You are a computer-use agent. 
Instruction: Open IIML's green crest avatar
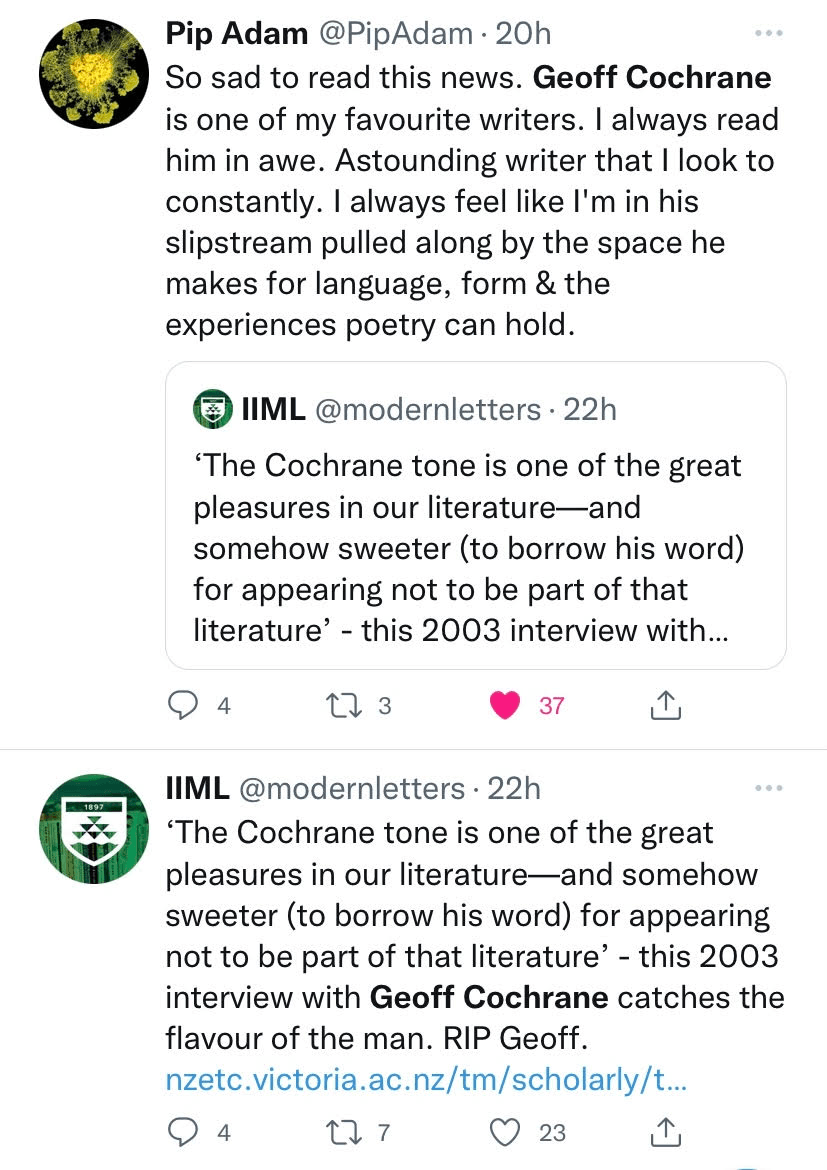87,829
